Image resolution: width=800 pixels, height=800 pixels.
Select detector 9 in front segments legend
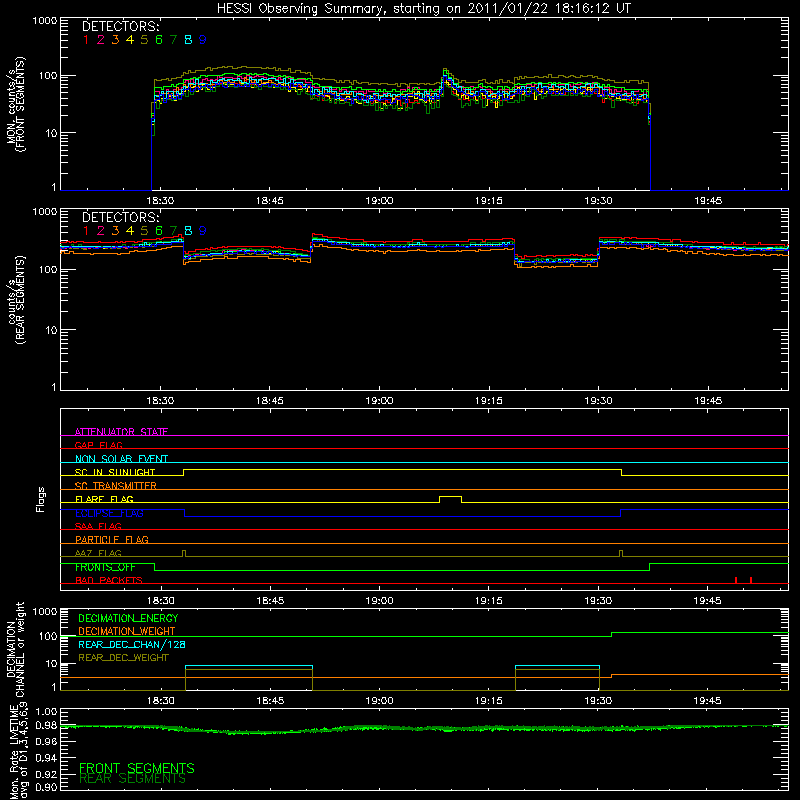(x=203, y=40)
